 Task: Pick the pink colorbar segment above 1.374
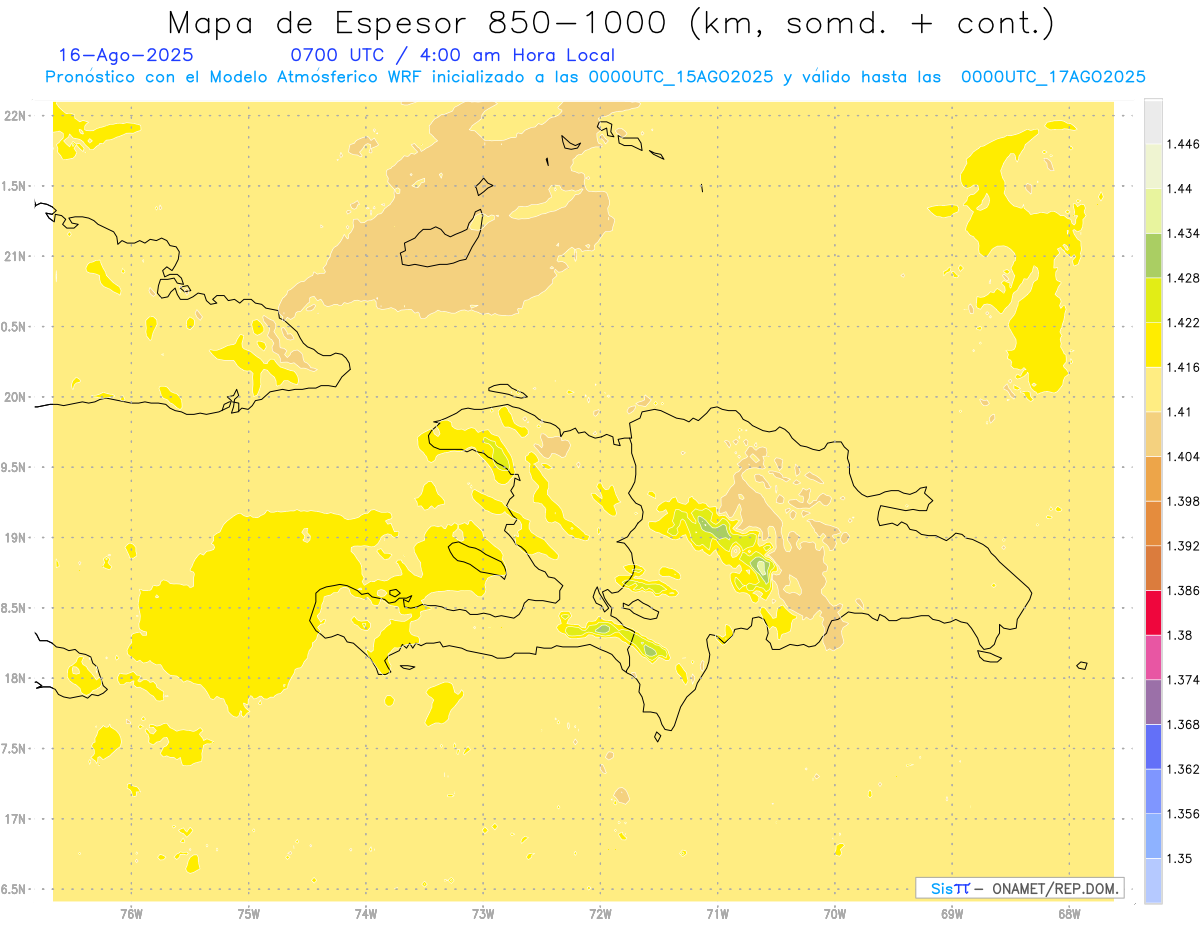[1153, 657]
